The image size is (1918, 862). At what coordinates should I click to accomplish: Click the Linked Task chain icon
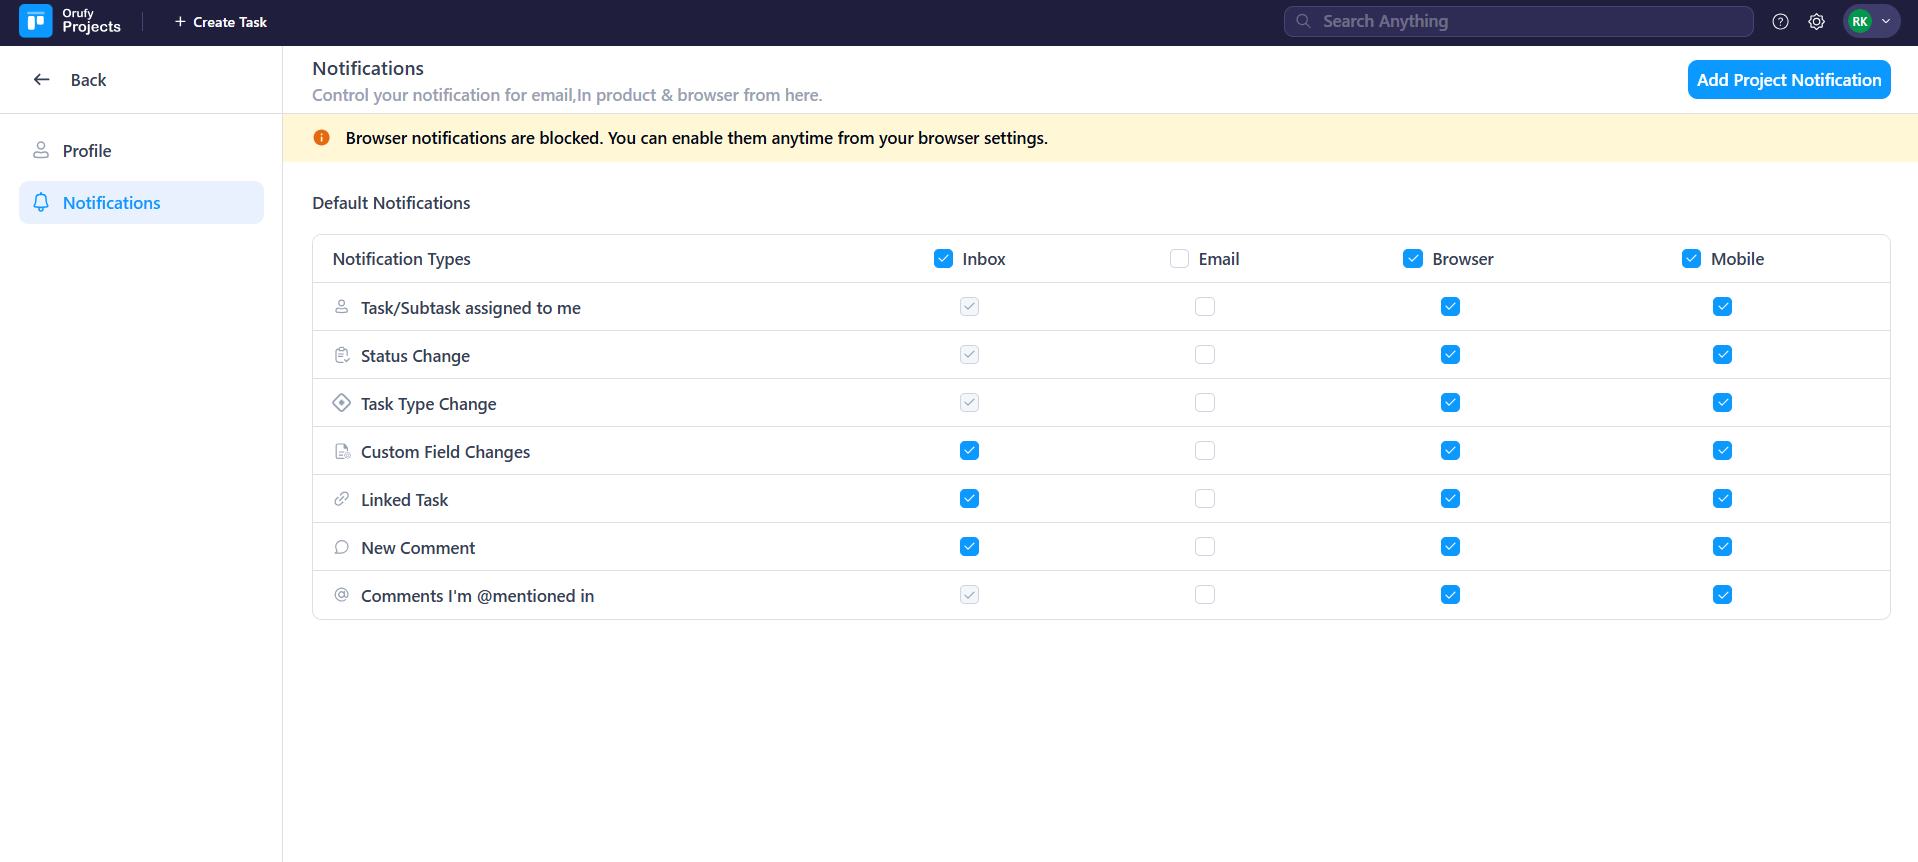coord(342,499)
